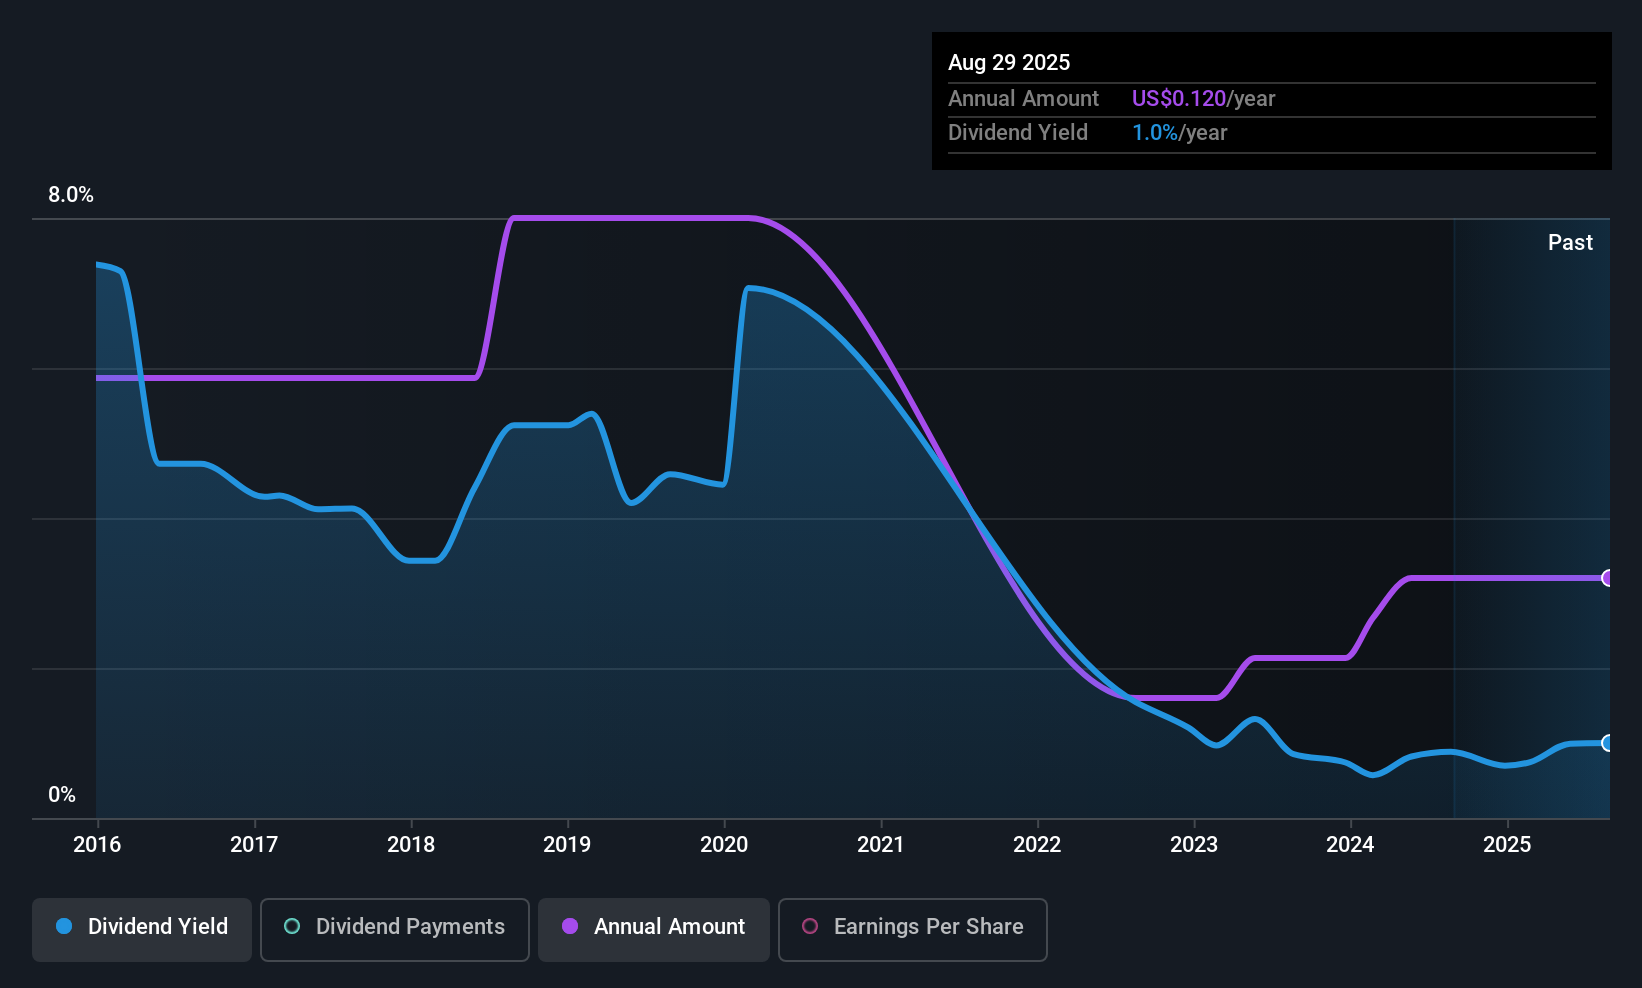Click the 8.0% y-axis label
Image resolution: width=1642 pixels, height=988 pixels.
[71, 195]
